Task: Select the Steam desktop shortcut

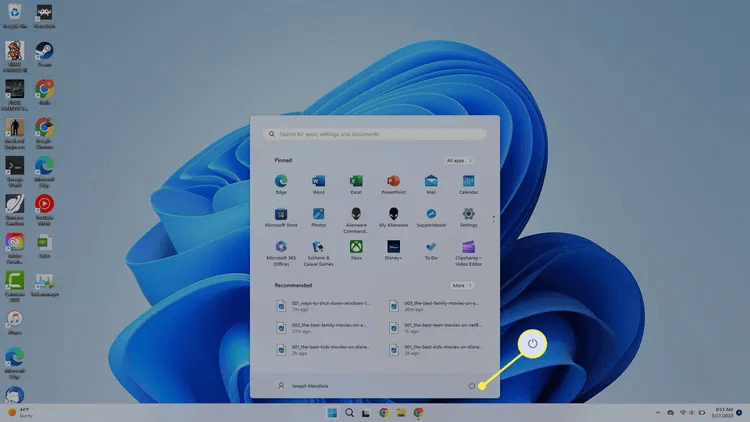Action: click(x=44, y=54)
